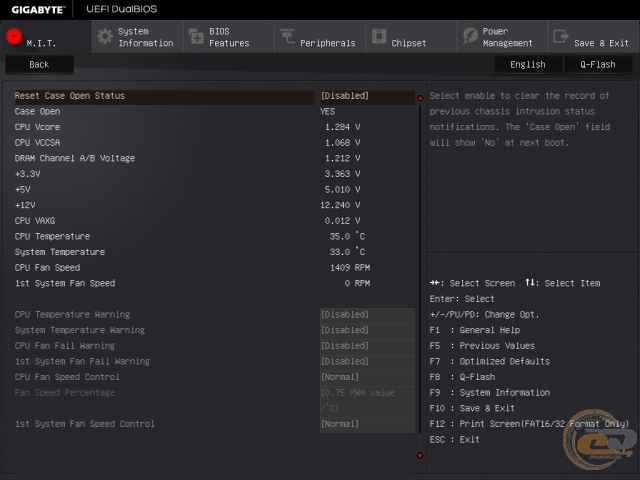
Task: Click the 0.012 V VAXG reading
Action: tap(342, 221)
